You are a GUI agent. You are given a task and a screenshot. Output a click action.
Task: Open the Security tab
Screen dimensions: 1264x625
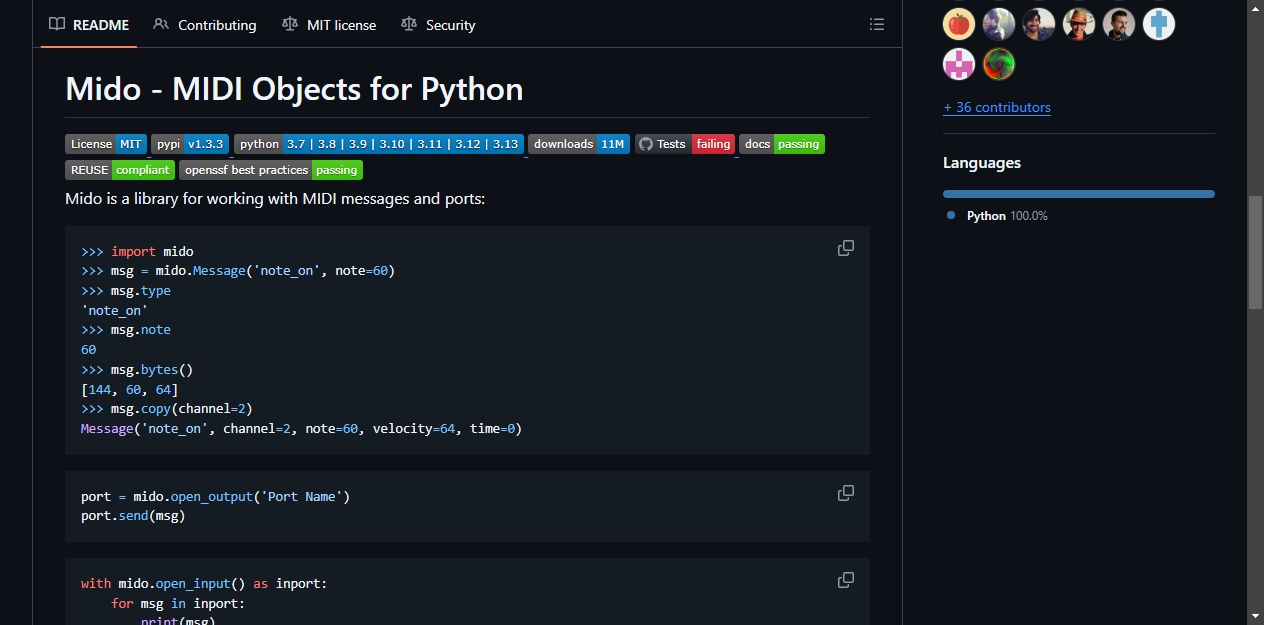(438, 25)
